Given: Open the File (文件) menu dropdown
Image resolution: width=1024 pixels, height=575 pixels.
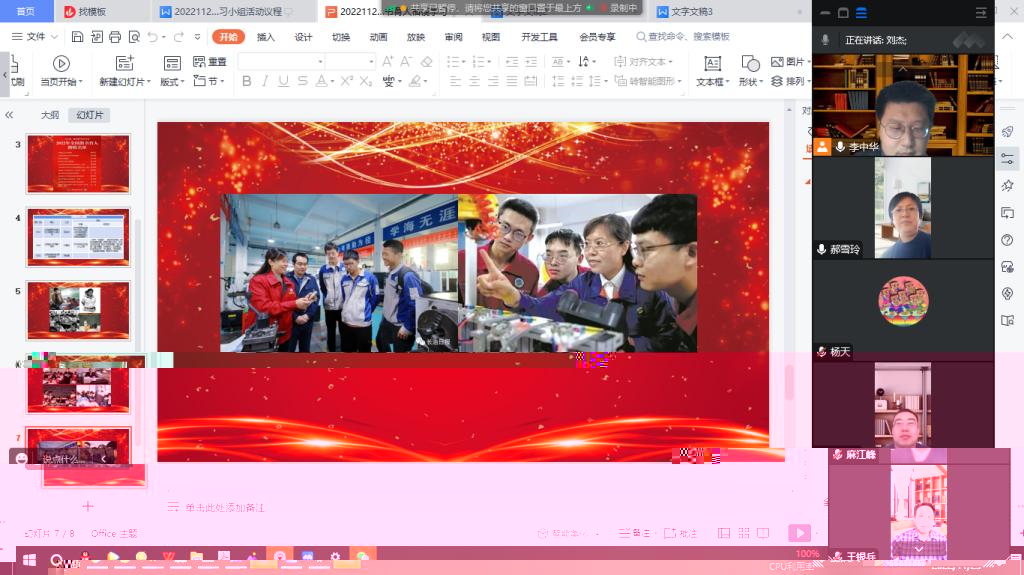Looking at the screenshot, I should coord(35,37).
